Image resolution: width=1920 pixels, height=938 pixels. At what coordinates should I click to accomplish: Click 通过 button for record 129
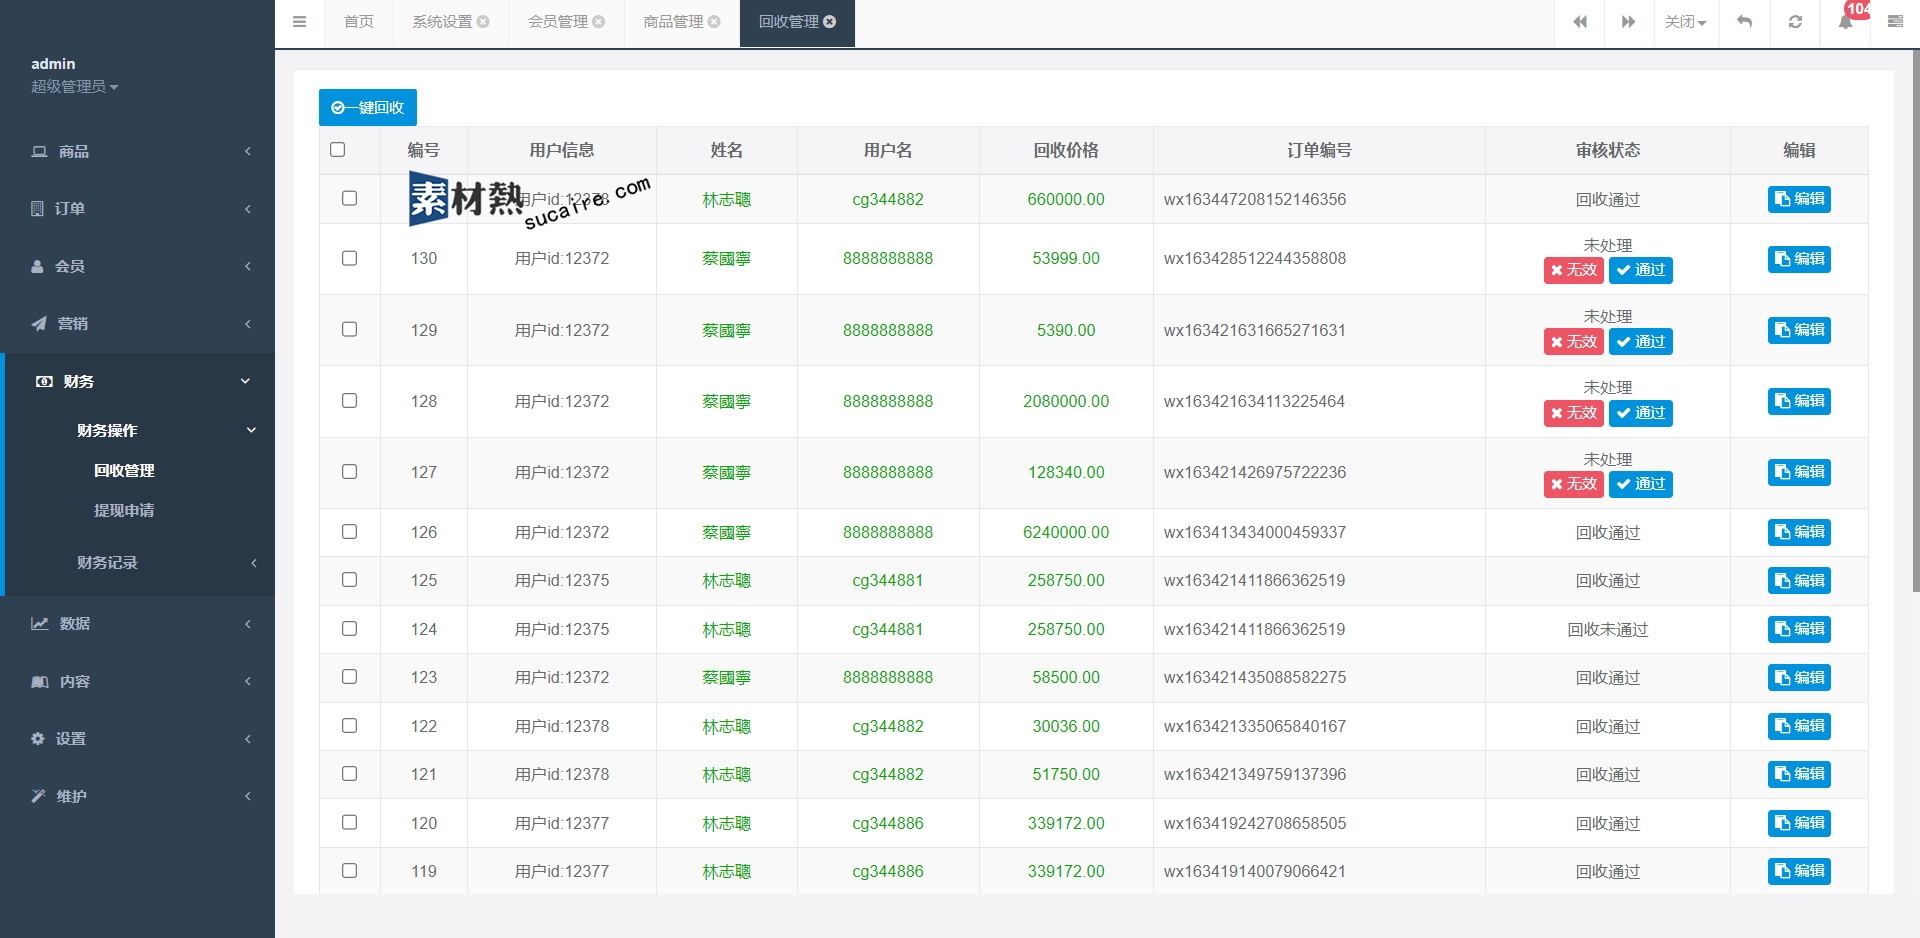point(1640,342)
